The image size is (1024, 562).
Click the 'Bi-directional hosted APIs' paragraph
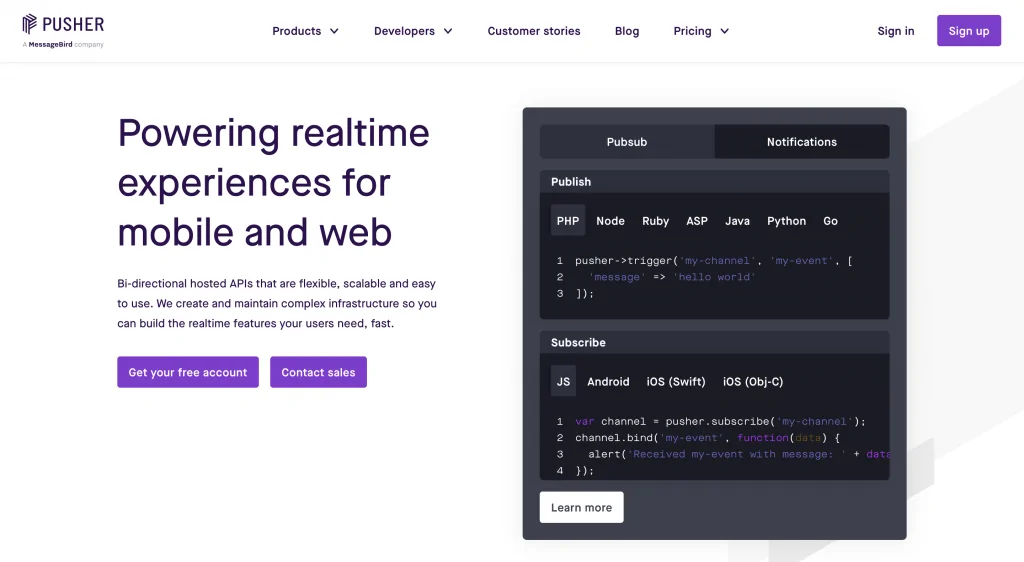point(278,303)
